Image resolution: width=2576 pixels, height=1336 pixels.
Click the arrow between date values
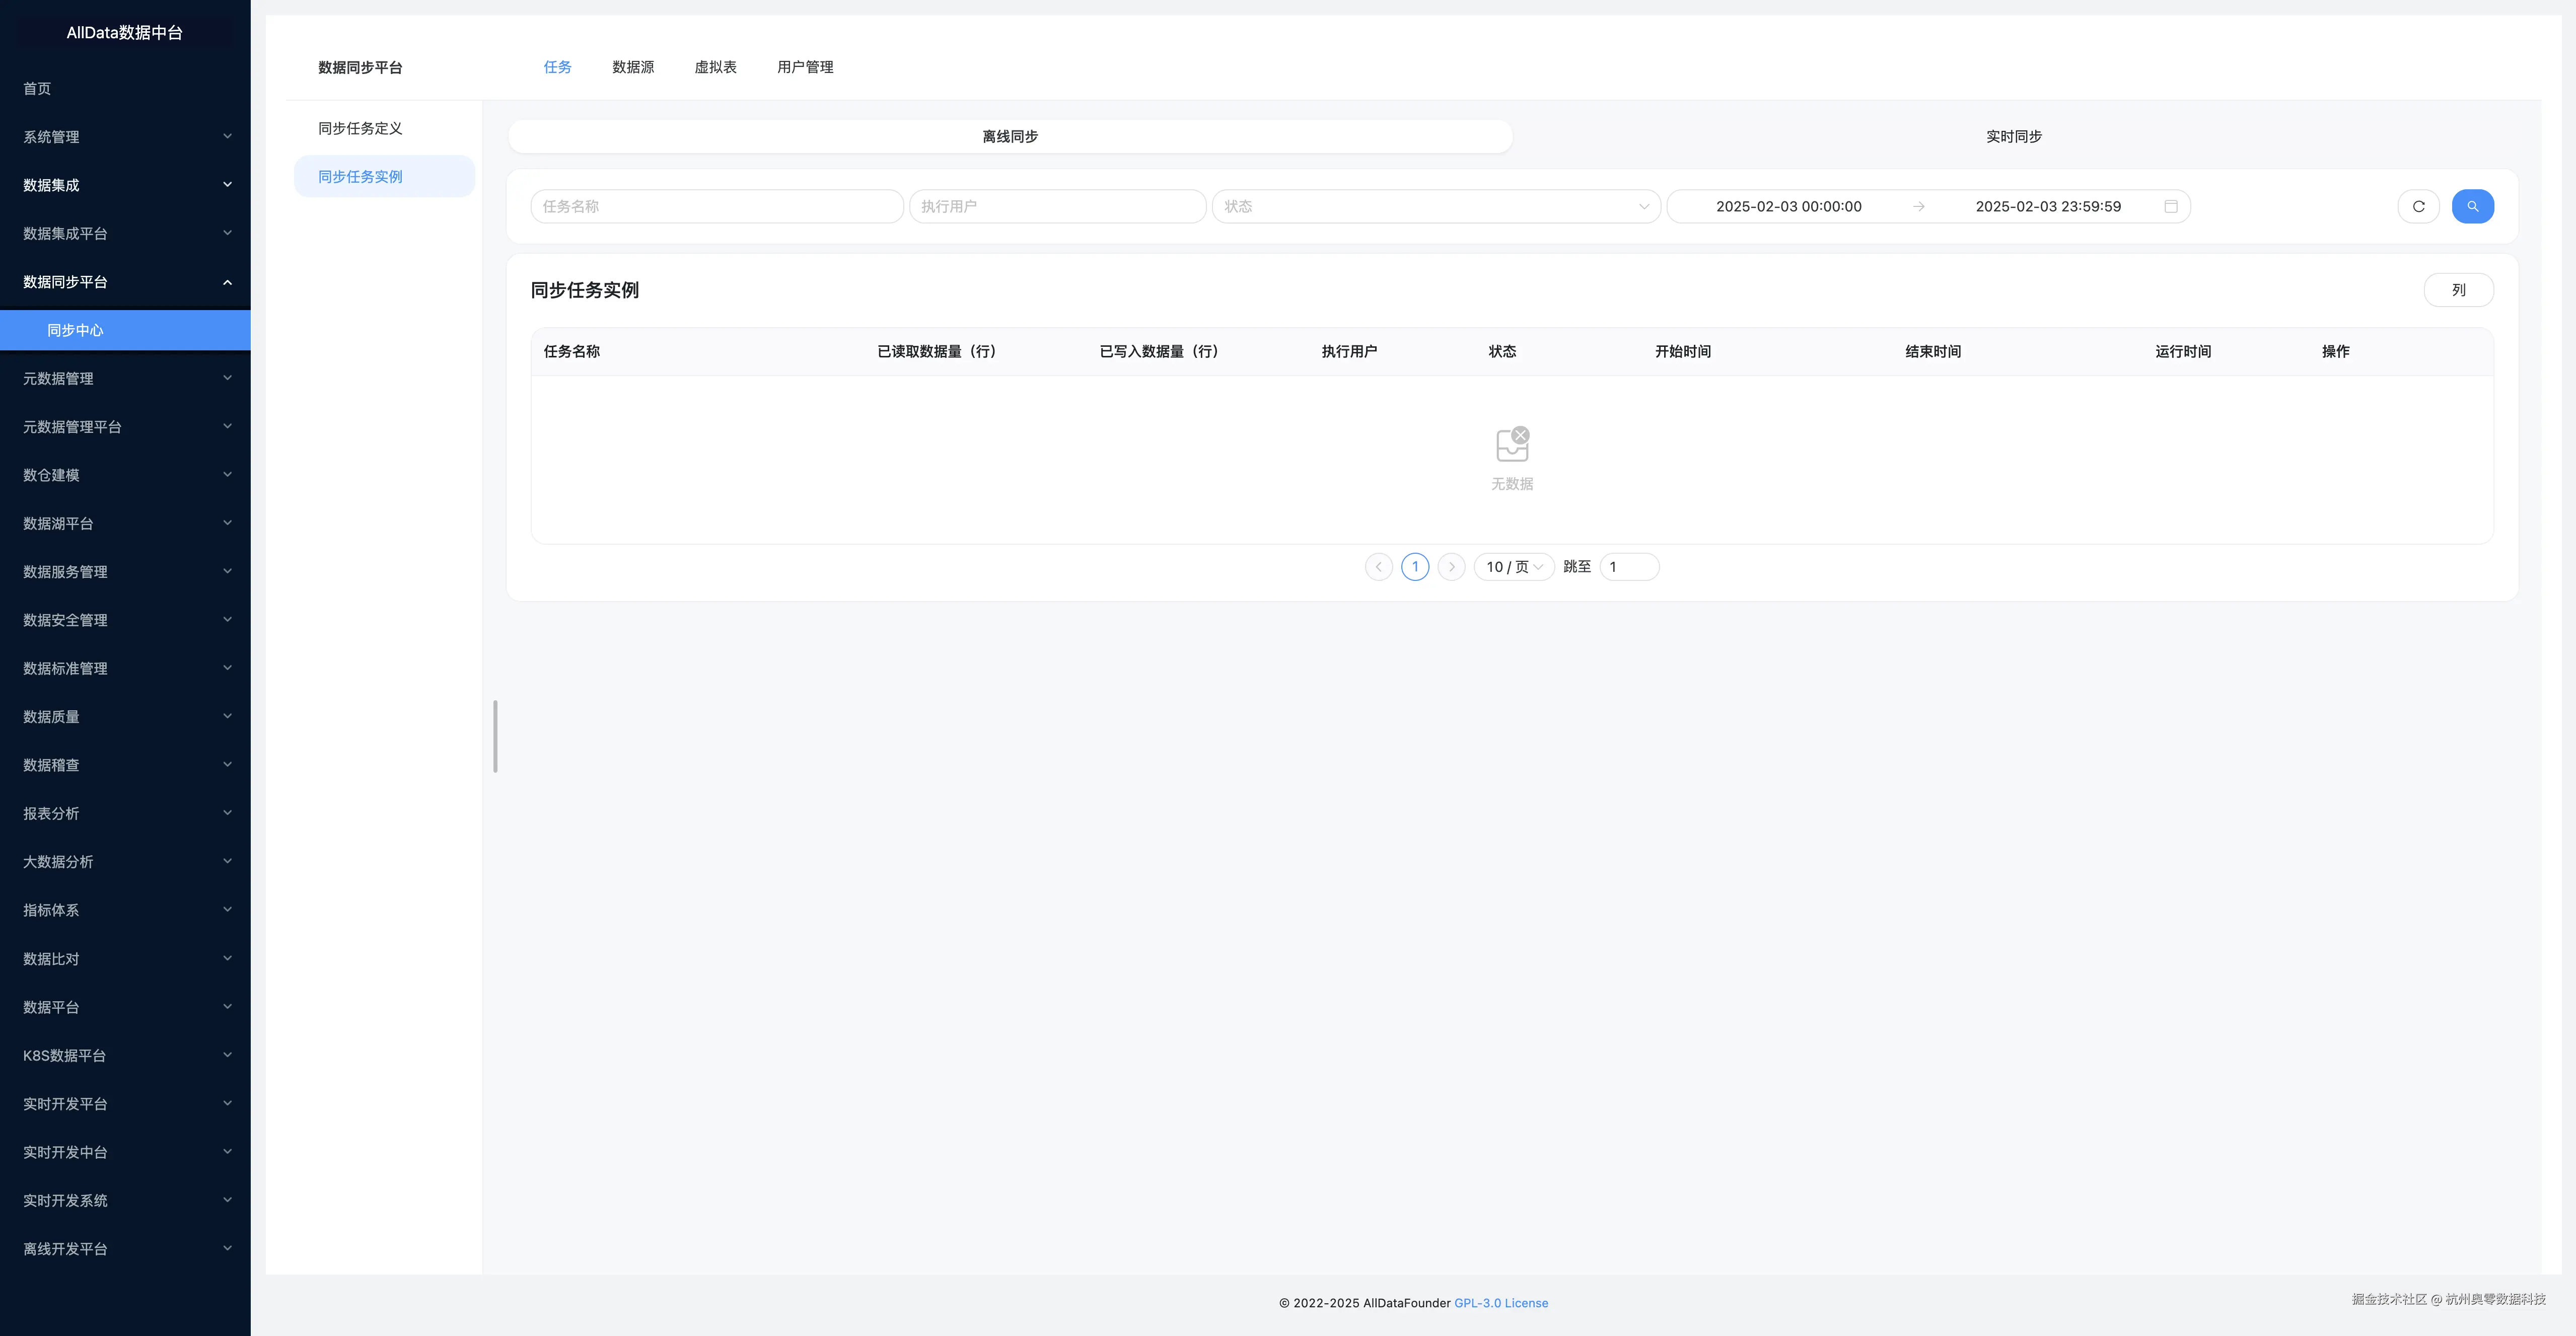(1918, 206)
